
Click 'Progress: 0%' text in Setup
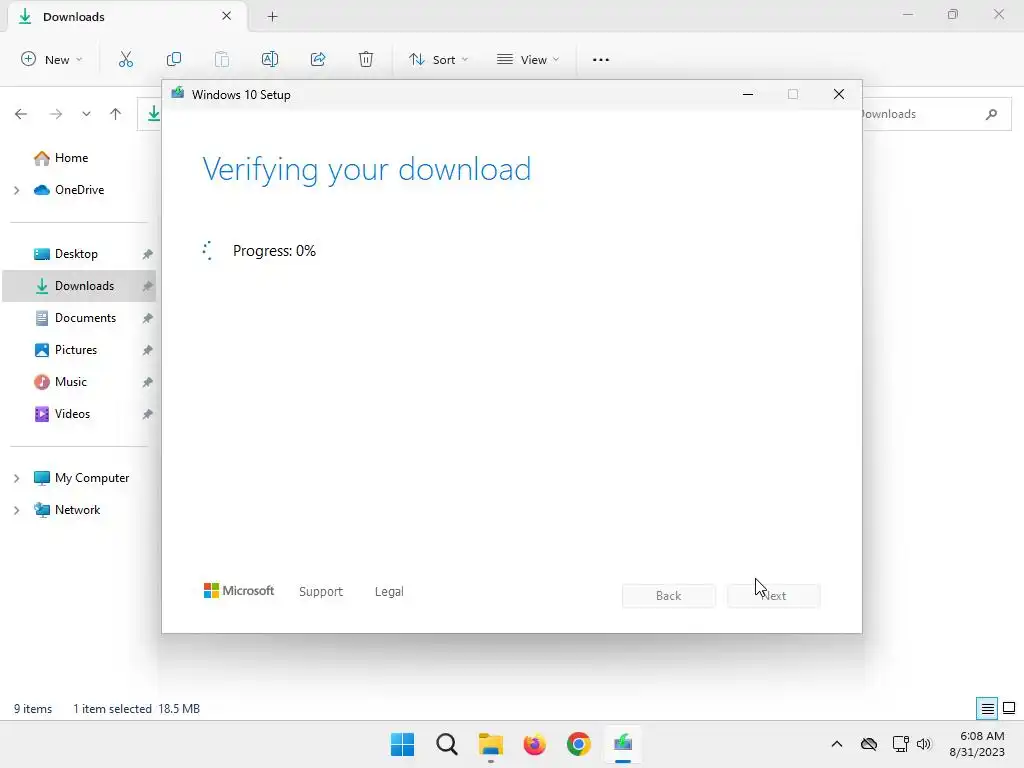click(x=274, y=251)
